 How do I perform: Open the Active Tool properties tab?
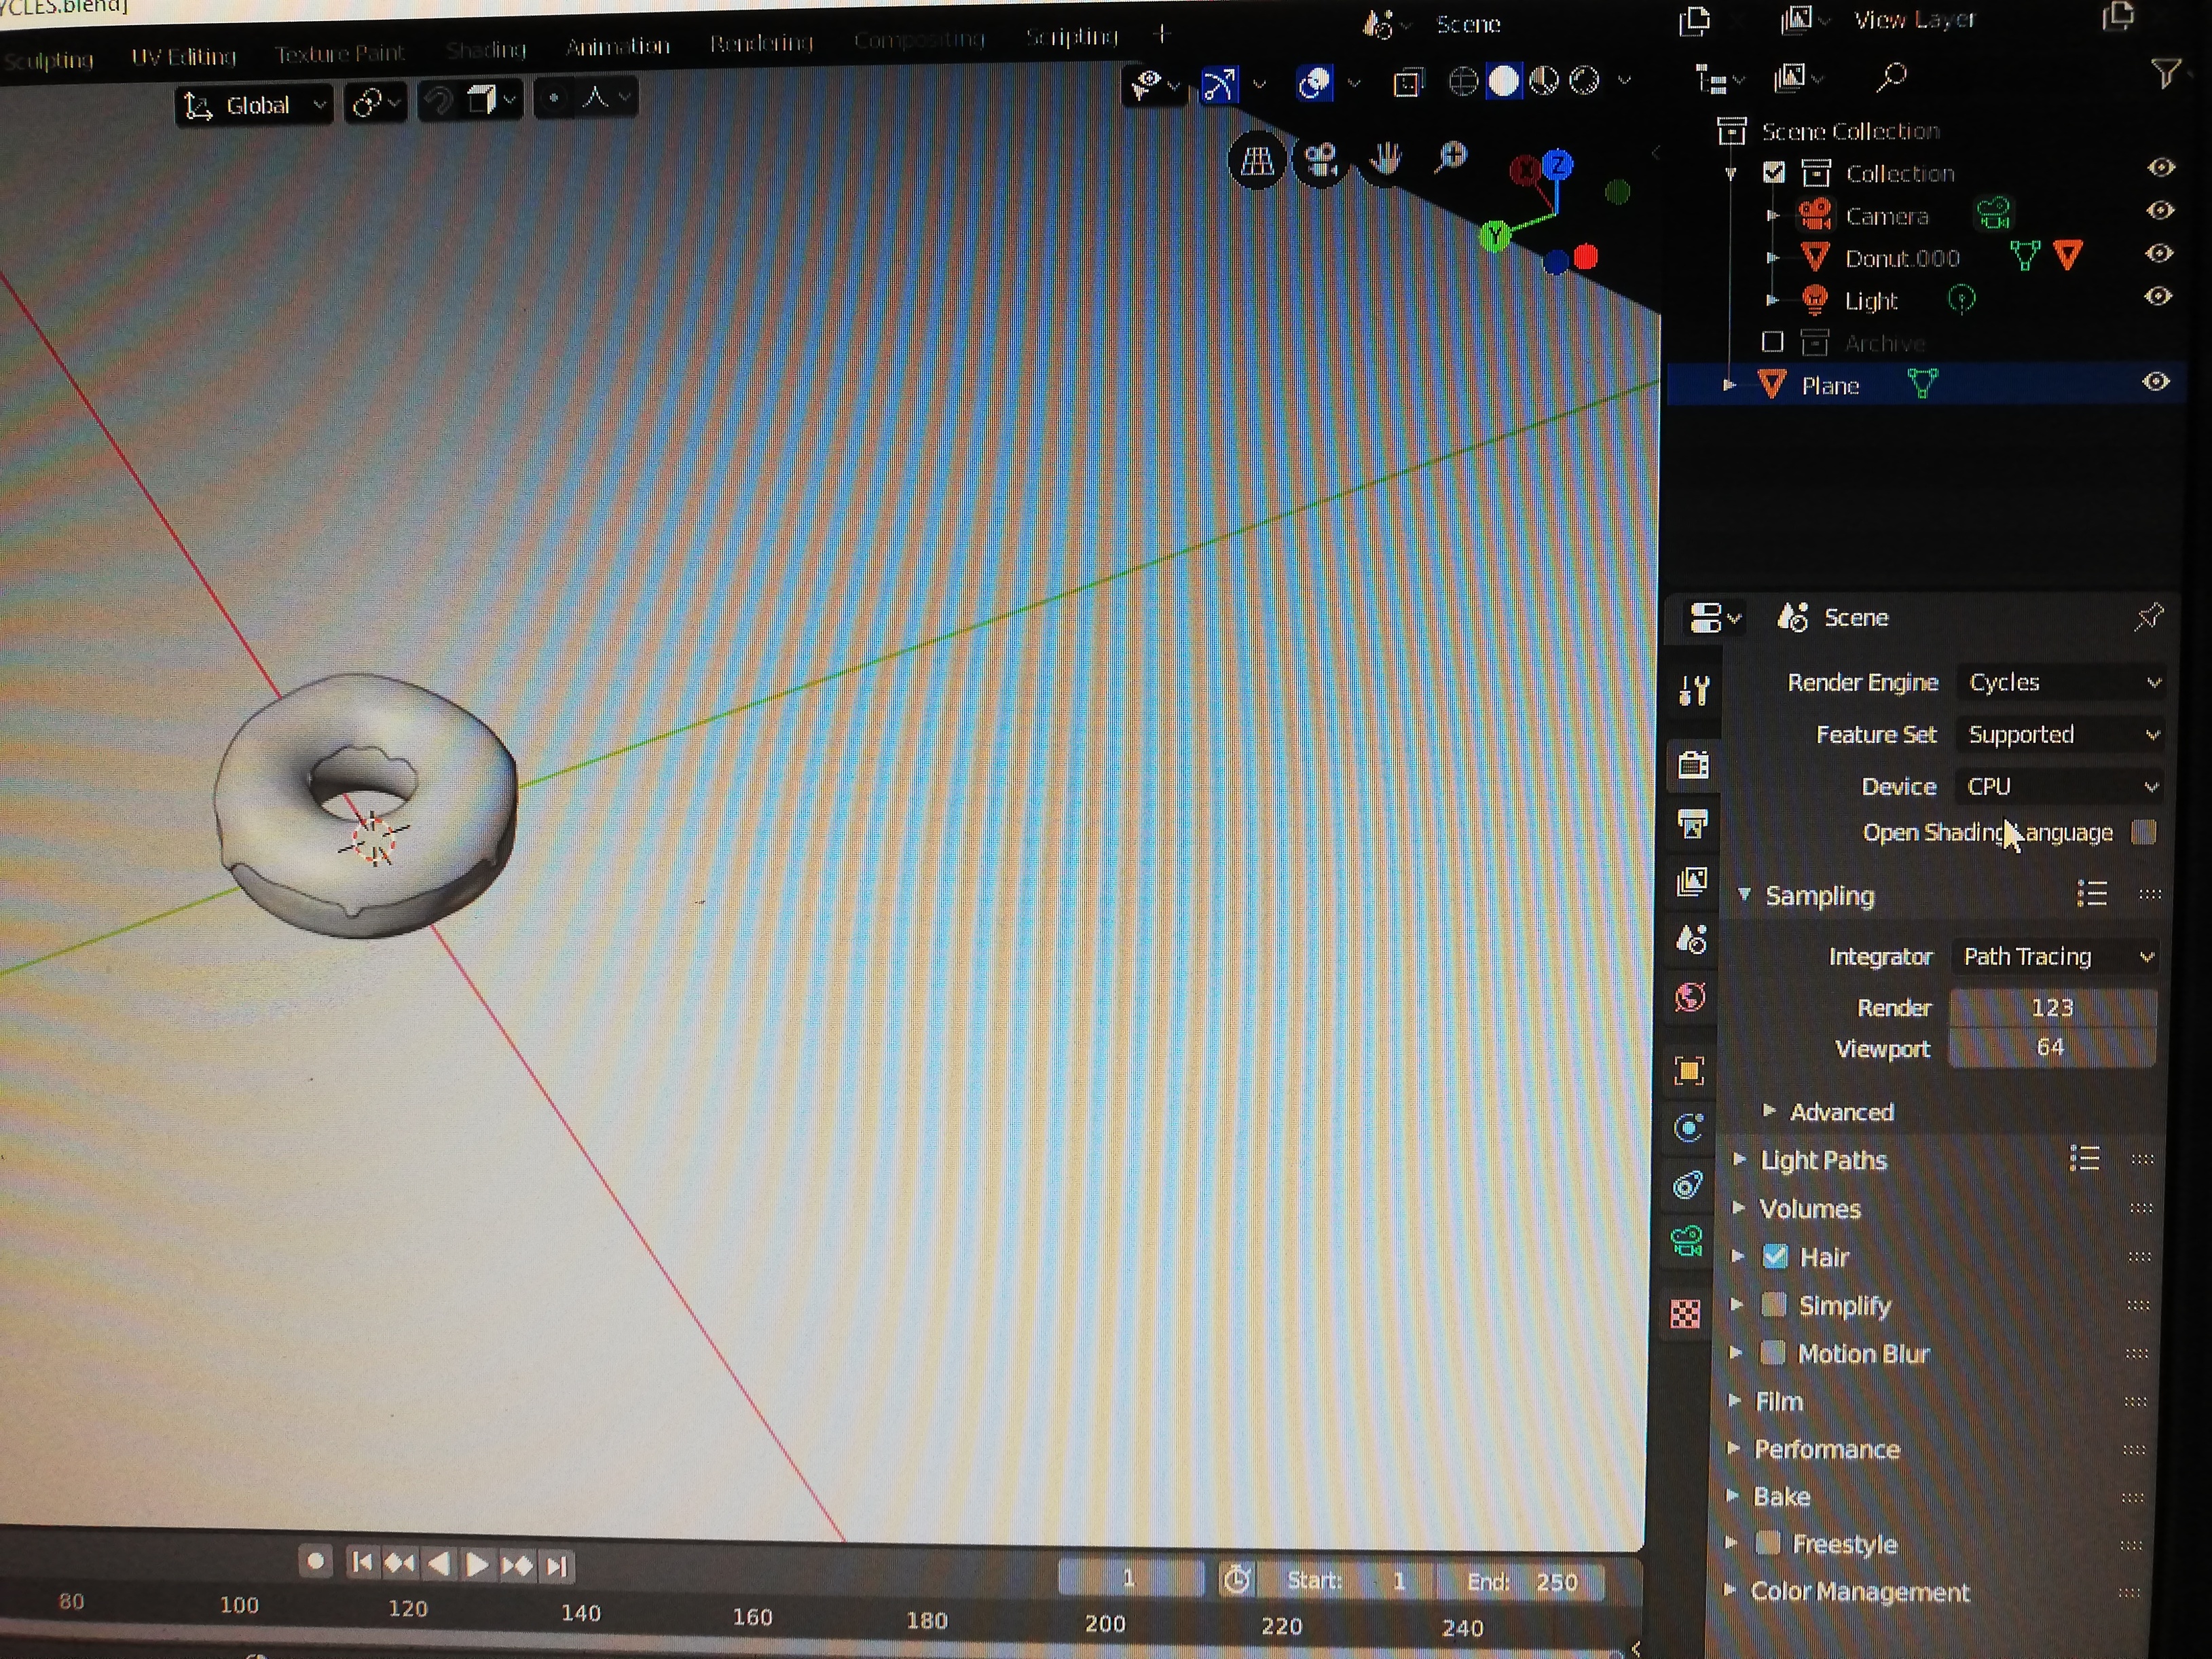click(x=1694, y=690)
